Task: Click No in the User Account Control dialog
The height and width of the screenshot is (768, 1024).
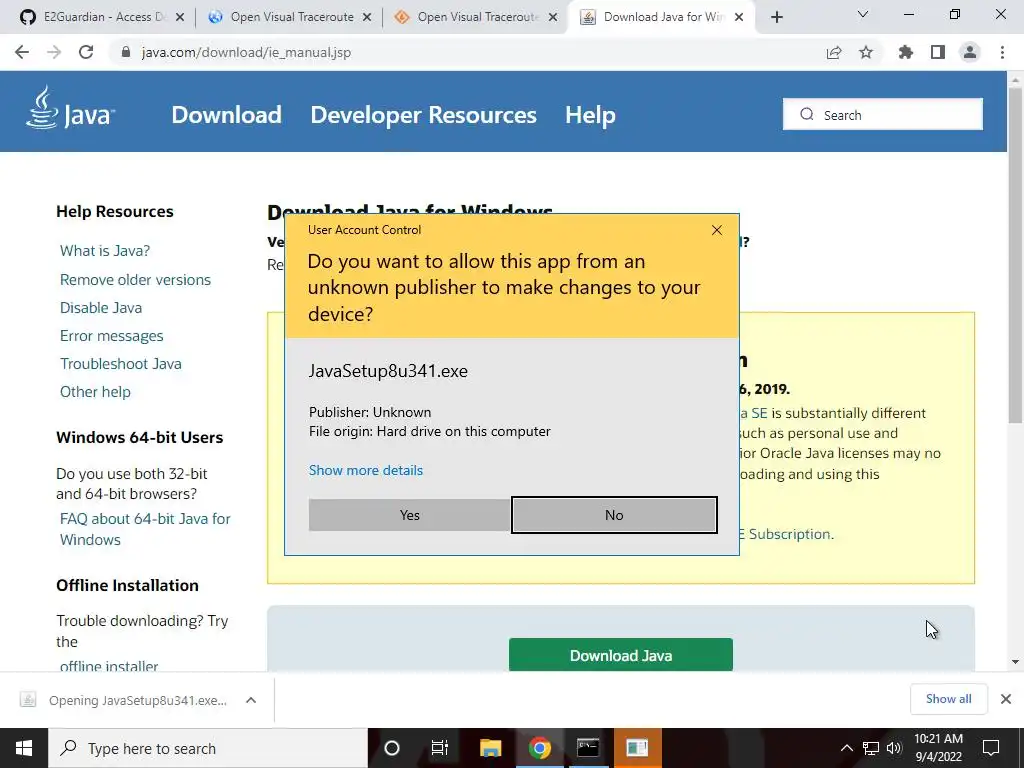Action: (614, 515)
